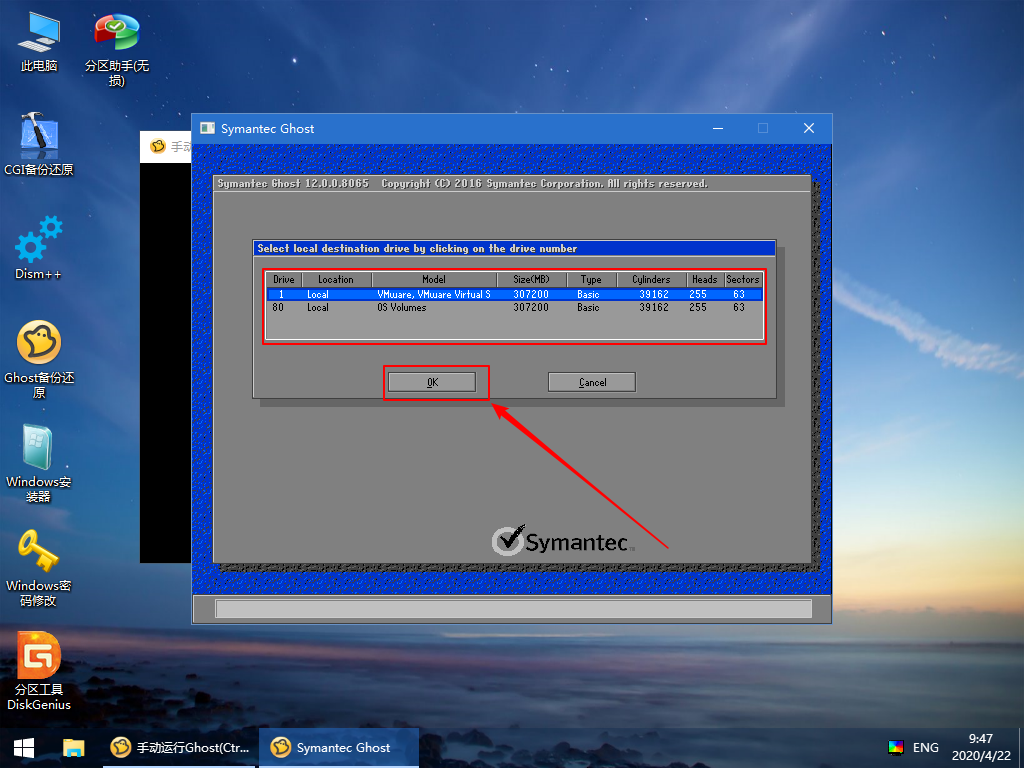Click the Drive column header
This screenshot has width=1024, height=768.
coord(283,280)
